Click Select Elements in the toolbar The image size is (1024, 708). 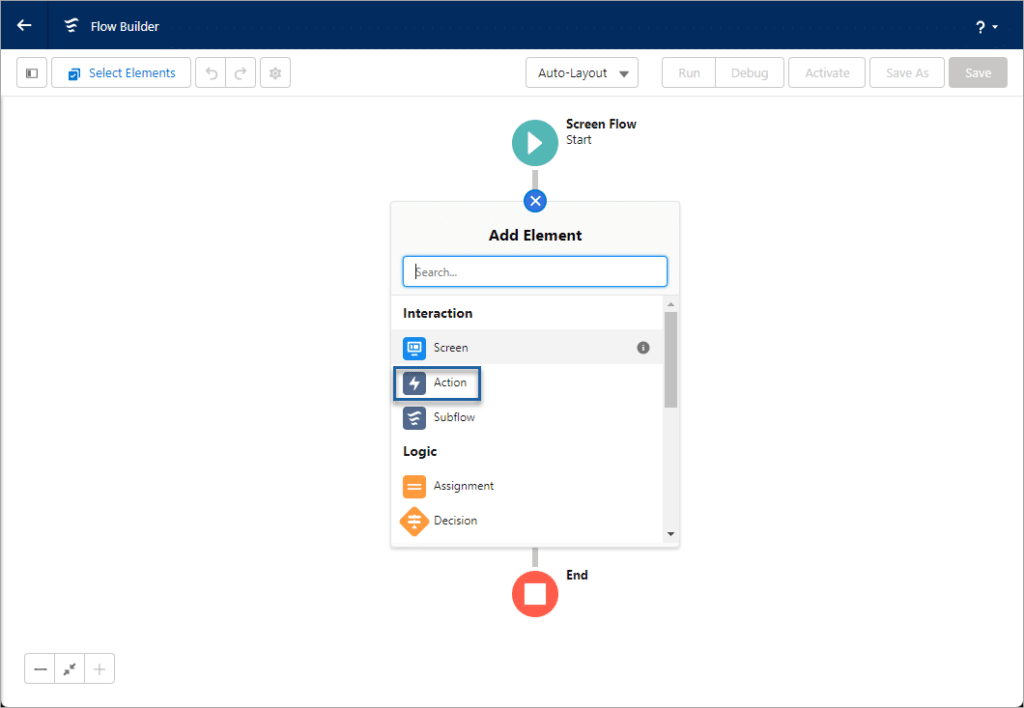tap(120, 72)
